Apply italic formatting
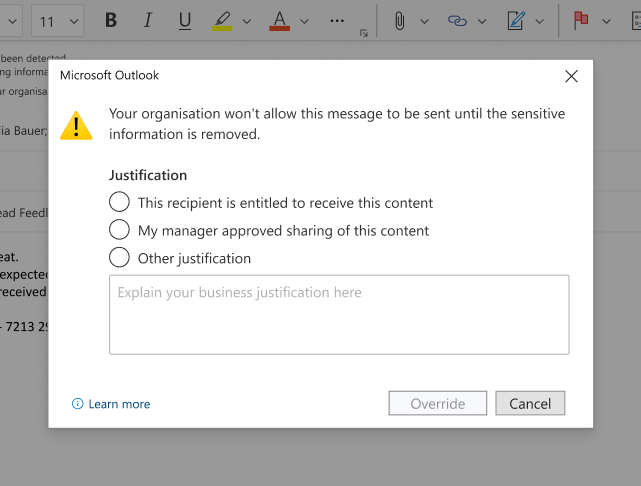This screenshot has height=486, width=641. pyautogui.click(x=148, y=21)
